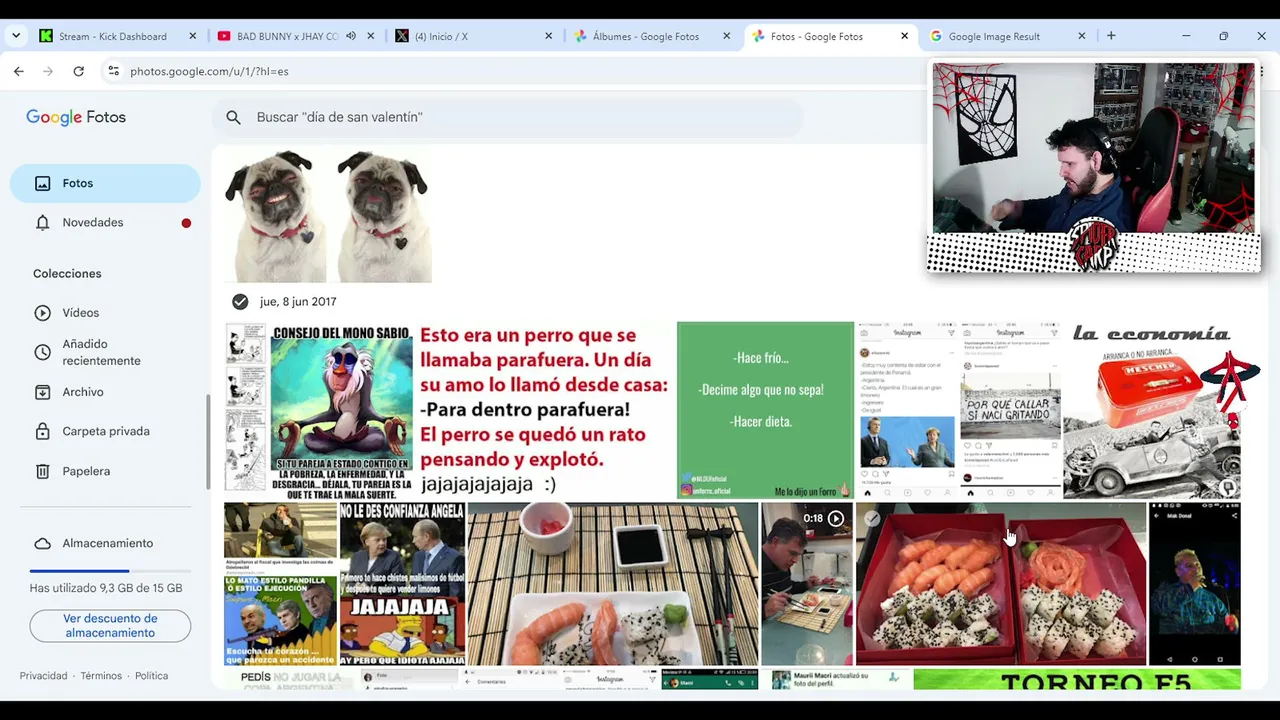Open the La economía Hesperidina image
1280x720 pixels.
1152,410
